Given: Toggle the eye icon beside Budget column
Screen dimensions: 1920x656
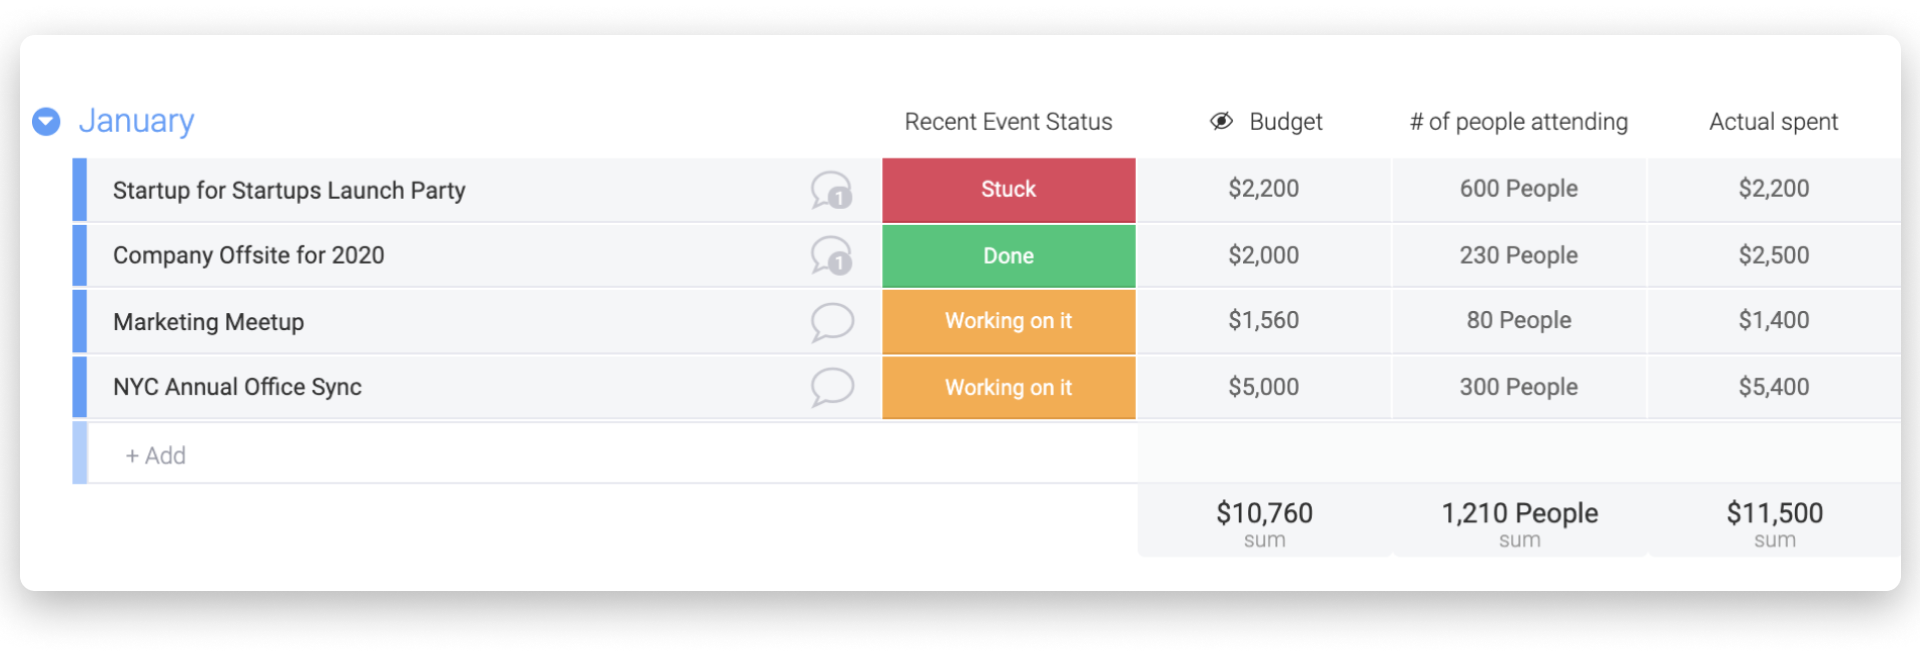Looking at the screenshot, I should [1221, 121].
